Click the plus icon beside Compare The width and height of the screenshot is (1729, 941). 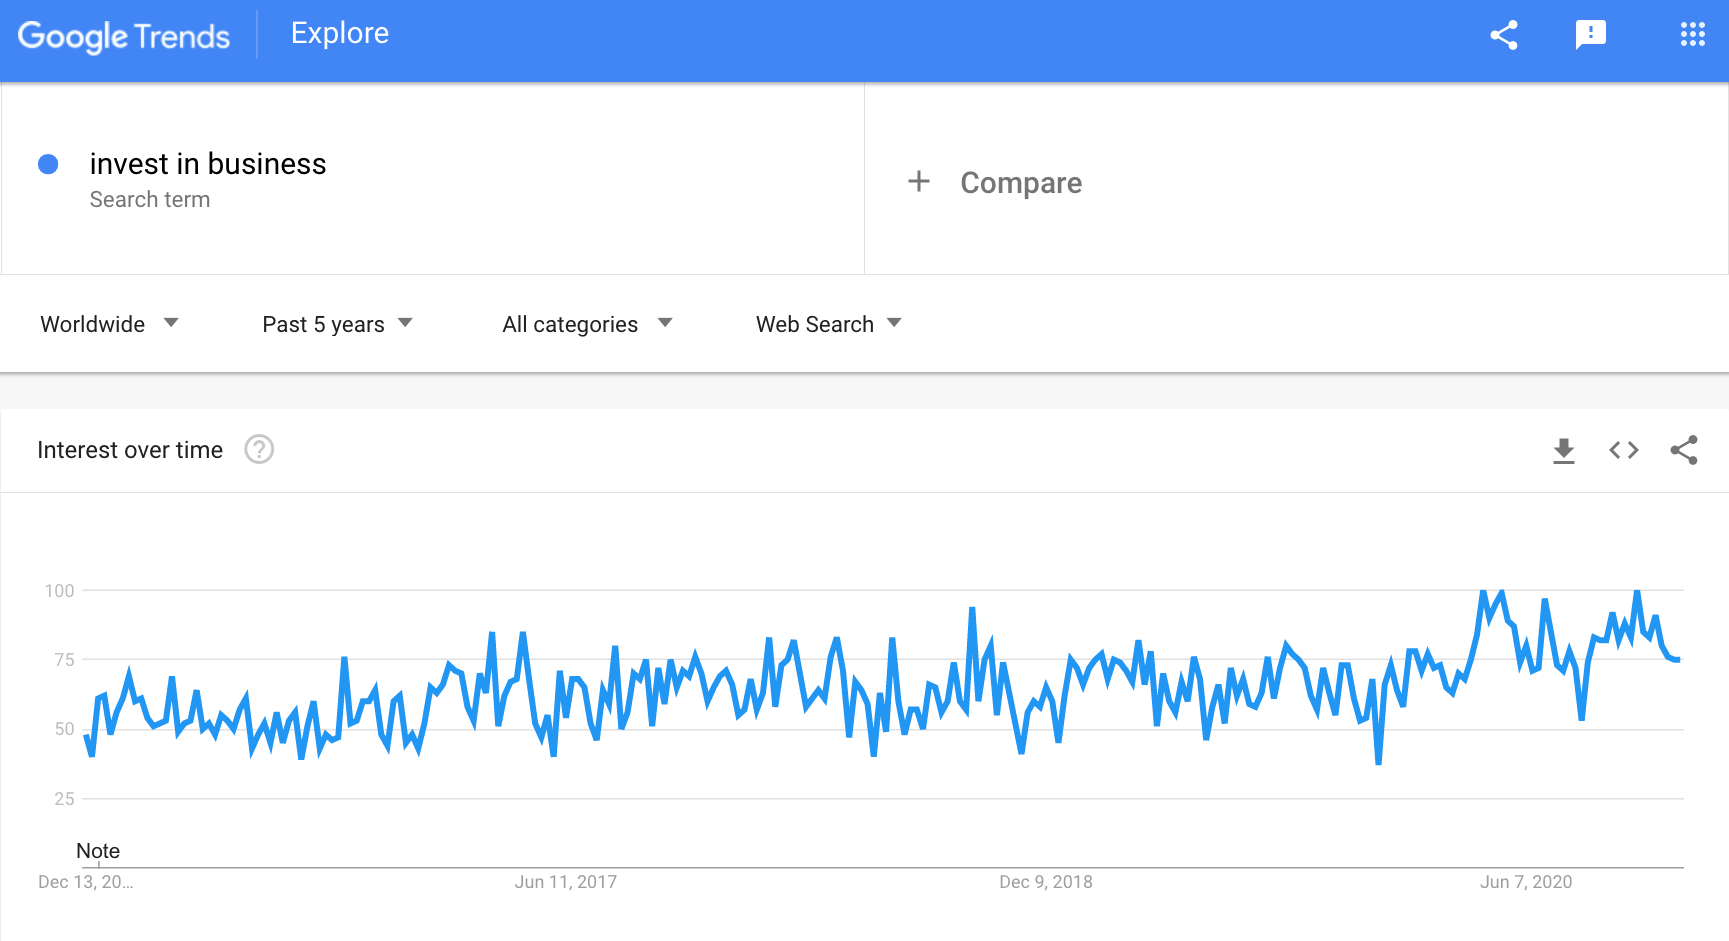pyautogui.click(x=919, y=182)
